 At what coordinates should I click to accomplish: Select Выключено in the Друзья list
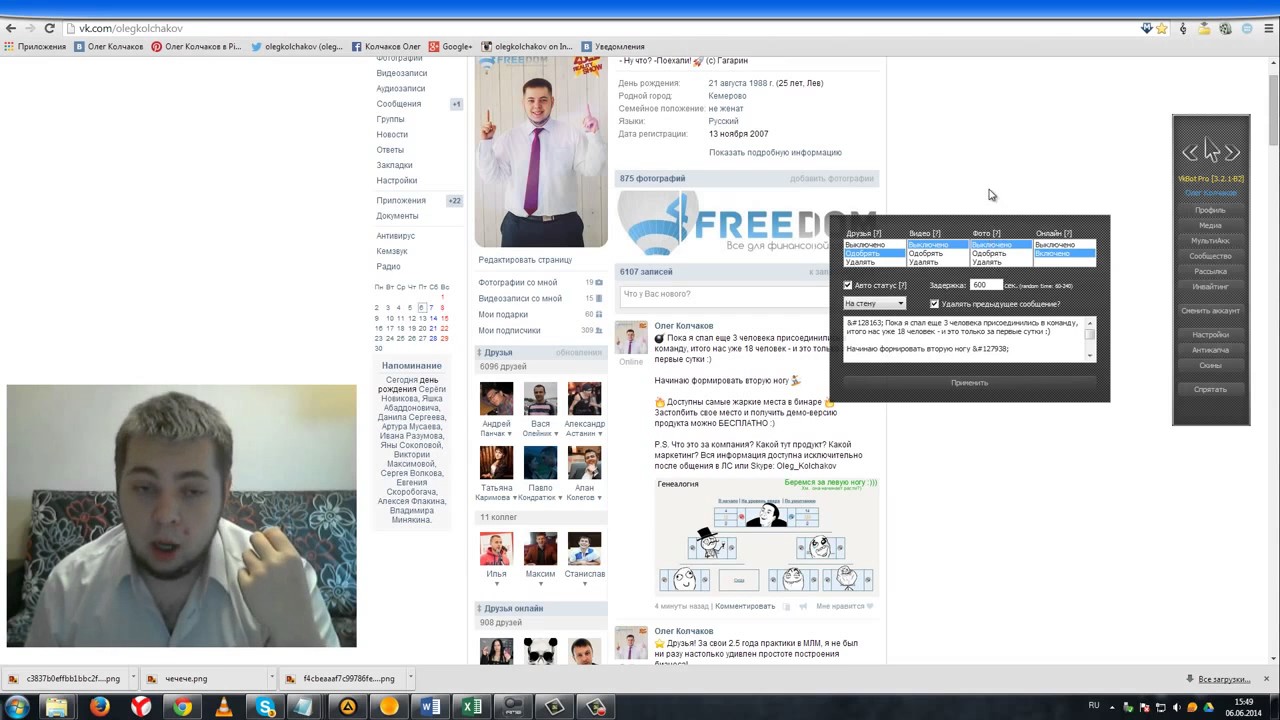874,245
